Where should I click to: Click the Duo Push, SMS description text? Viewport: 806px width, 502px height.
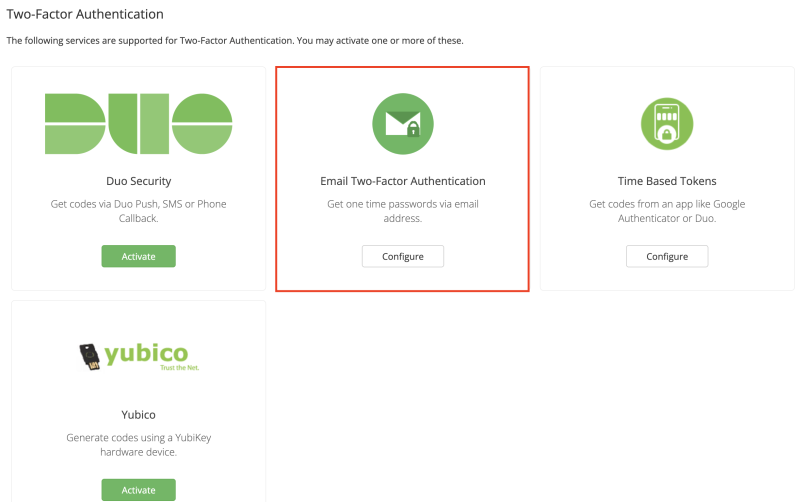(138, 211)
